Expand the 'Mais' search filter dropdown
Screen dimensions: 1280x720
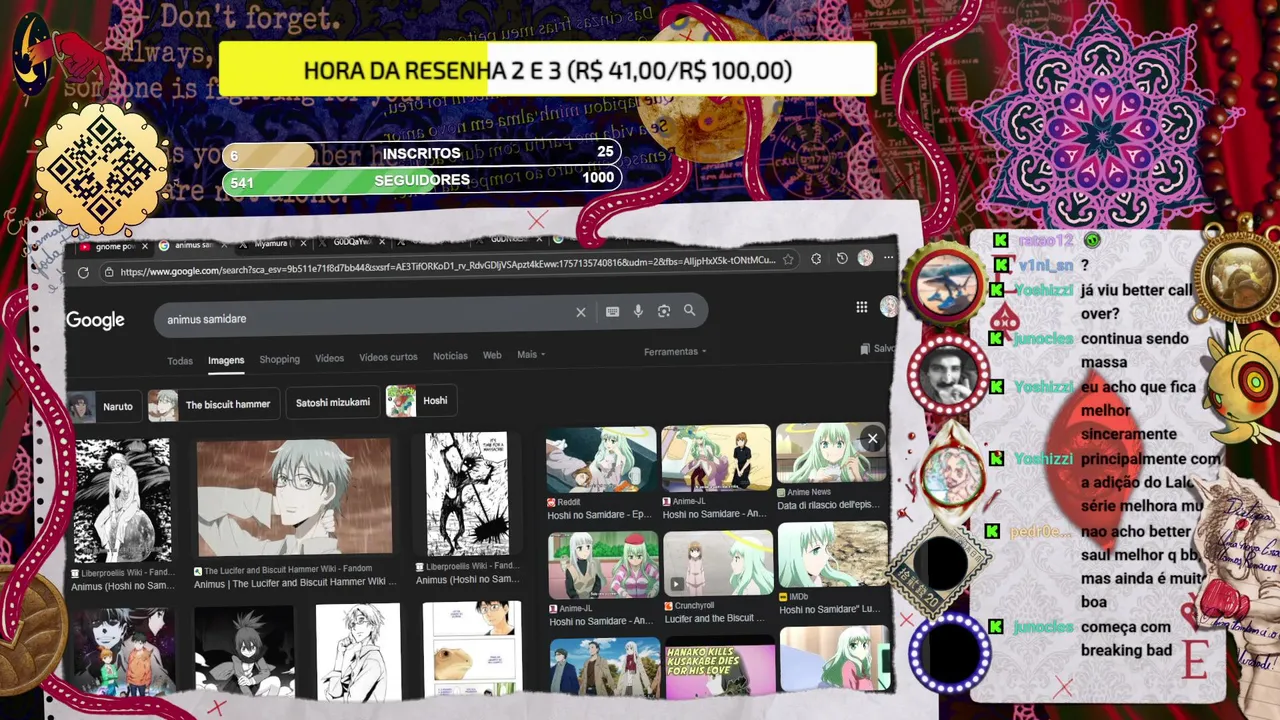(531, 355)
